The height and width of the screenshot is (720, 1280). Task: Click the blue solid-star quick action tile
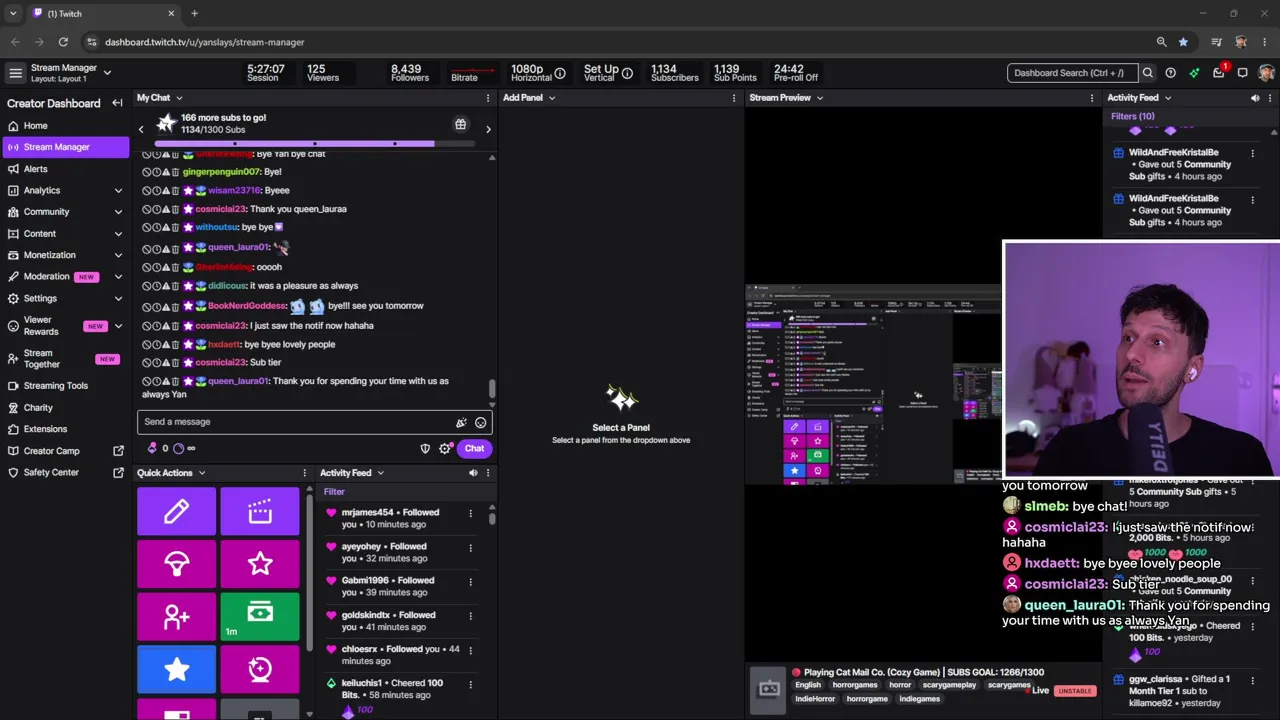[176, 669]
